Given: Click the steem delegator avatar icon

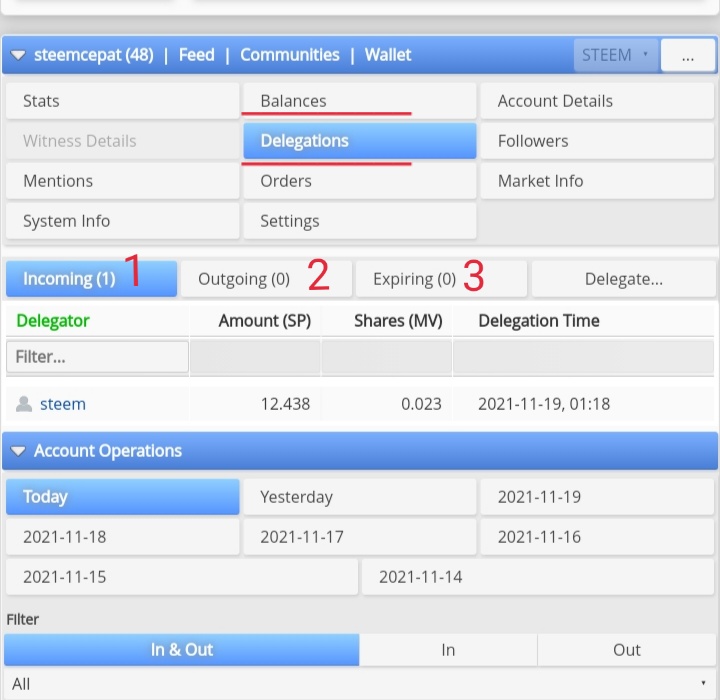Looking at the screenshot, I should coord(24,404).
